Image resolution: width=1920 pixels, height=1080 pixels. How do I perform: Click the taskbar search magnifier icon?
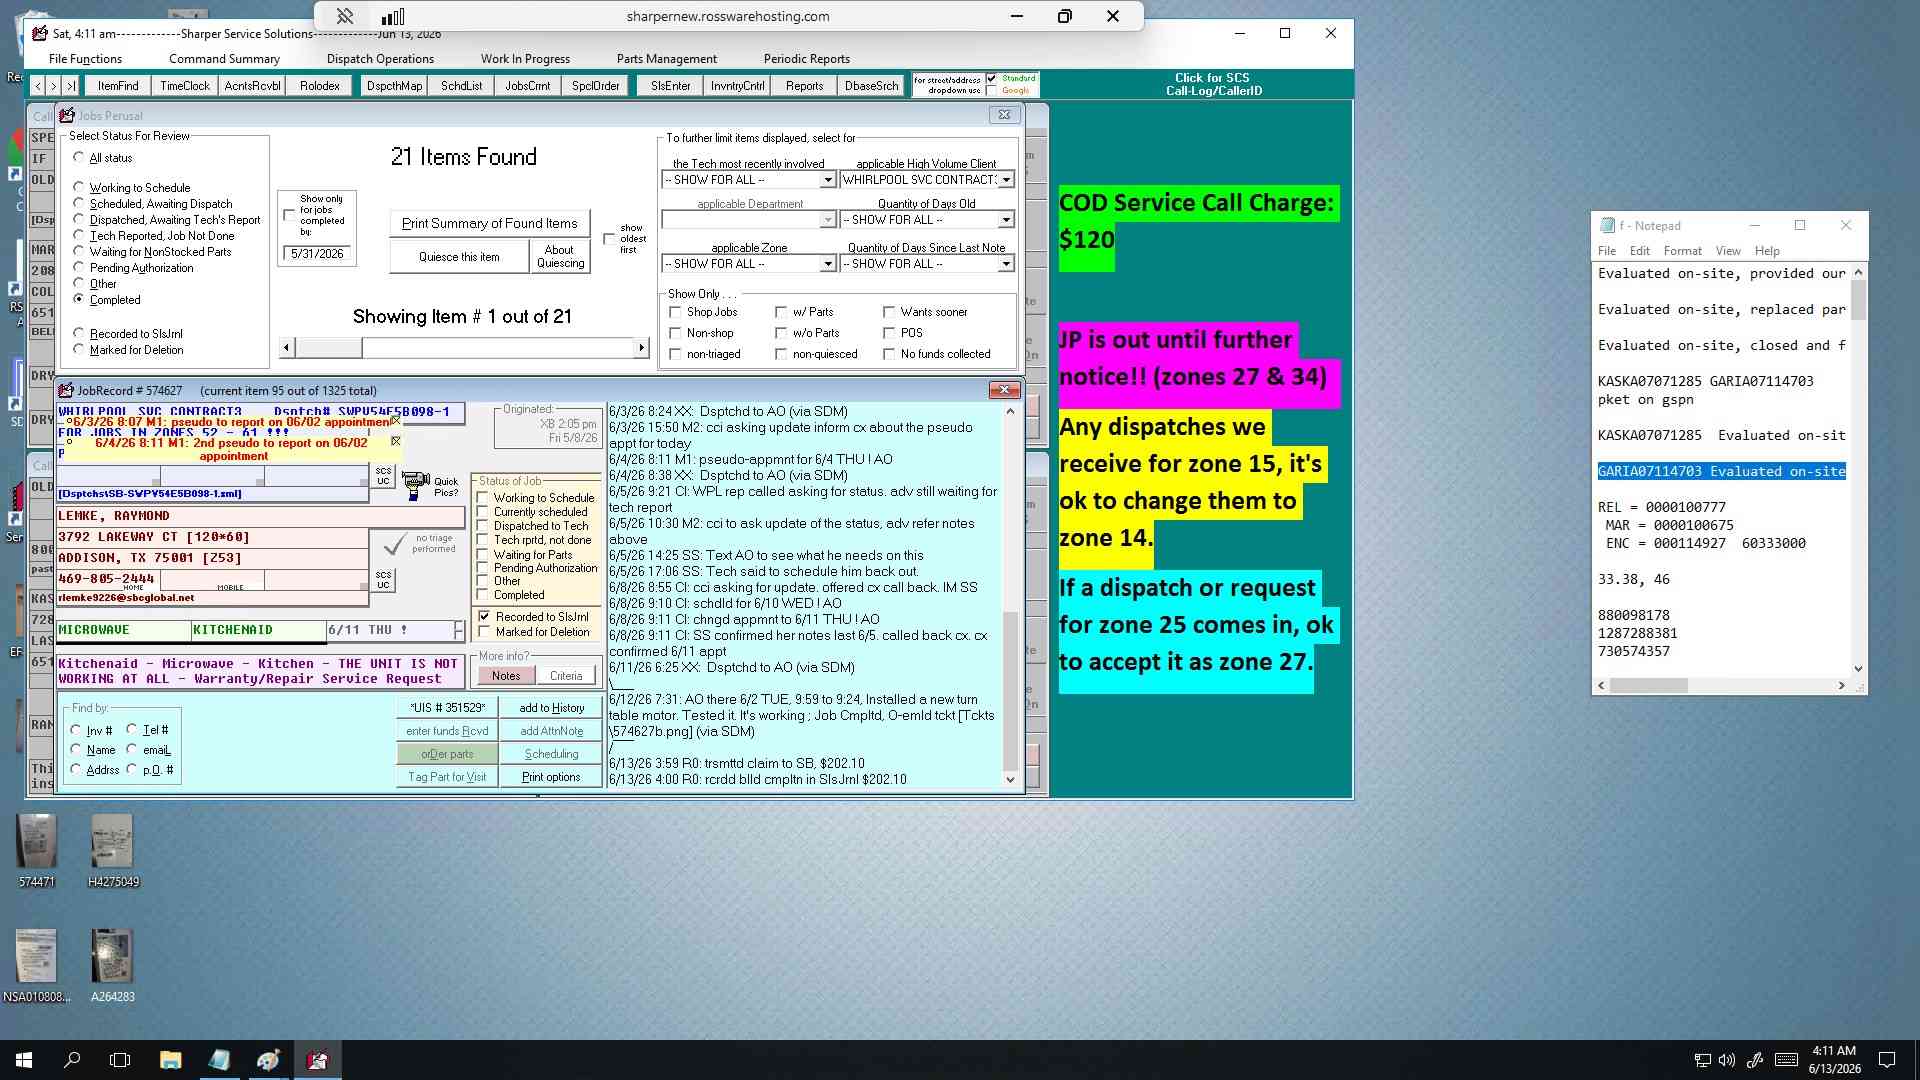click(x=72, y=1060)
